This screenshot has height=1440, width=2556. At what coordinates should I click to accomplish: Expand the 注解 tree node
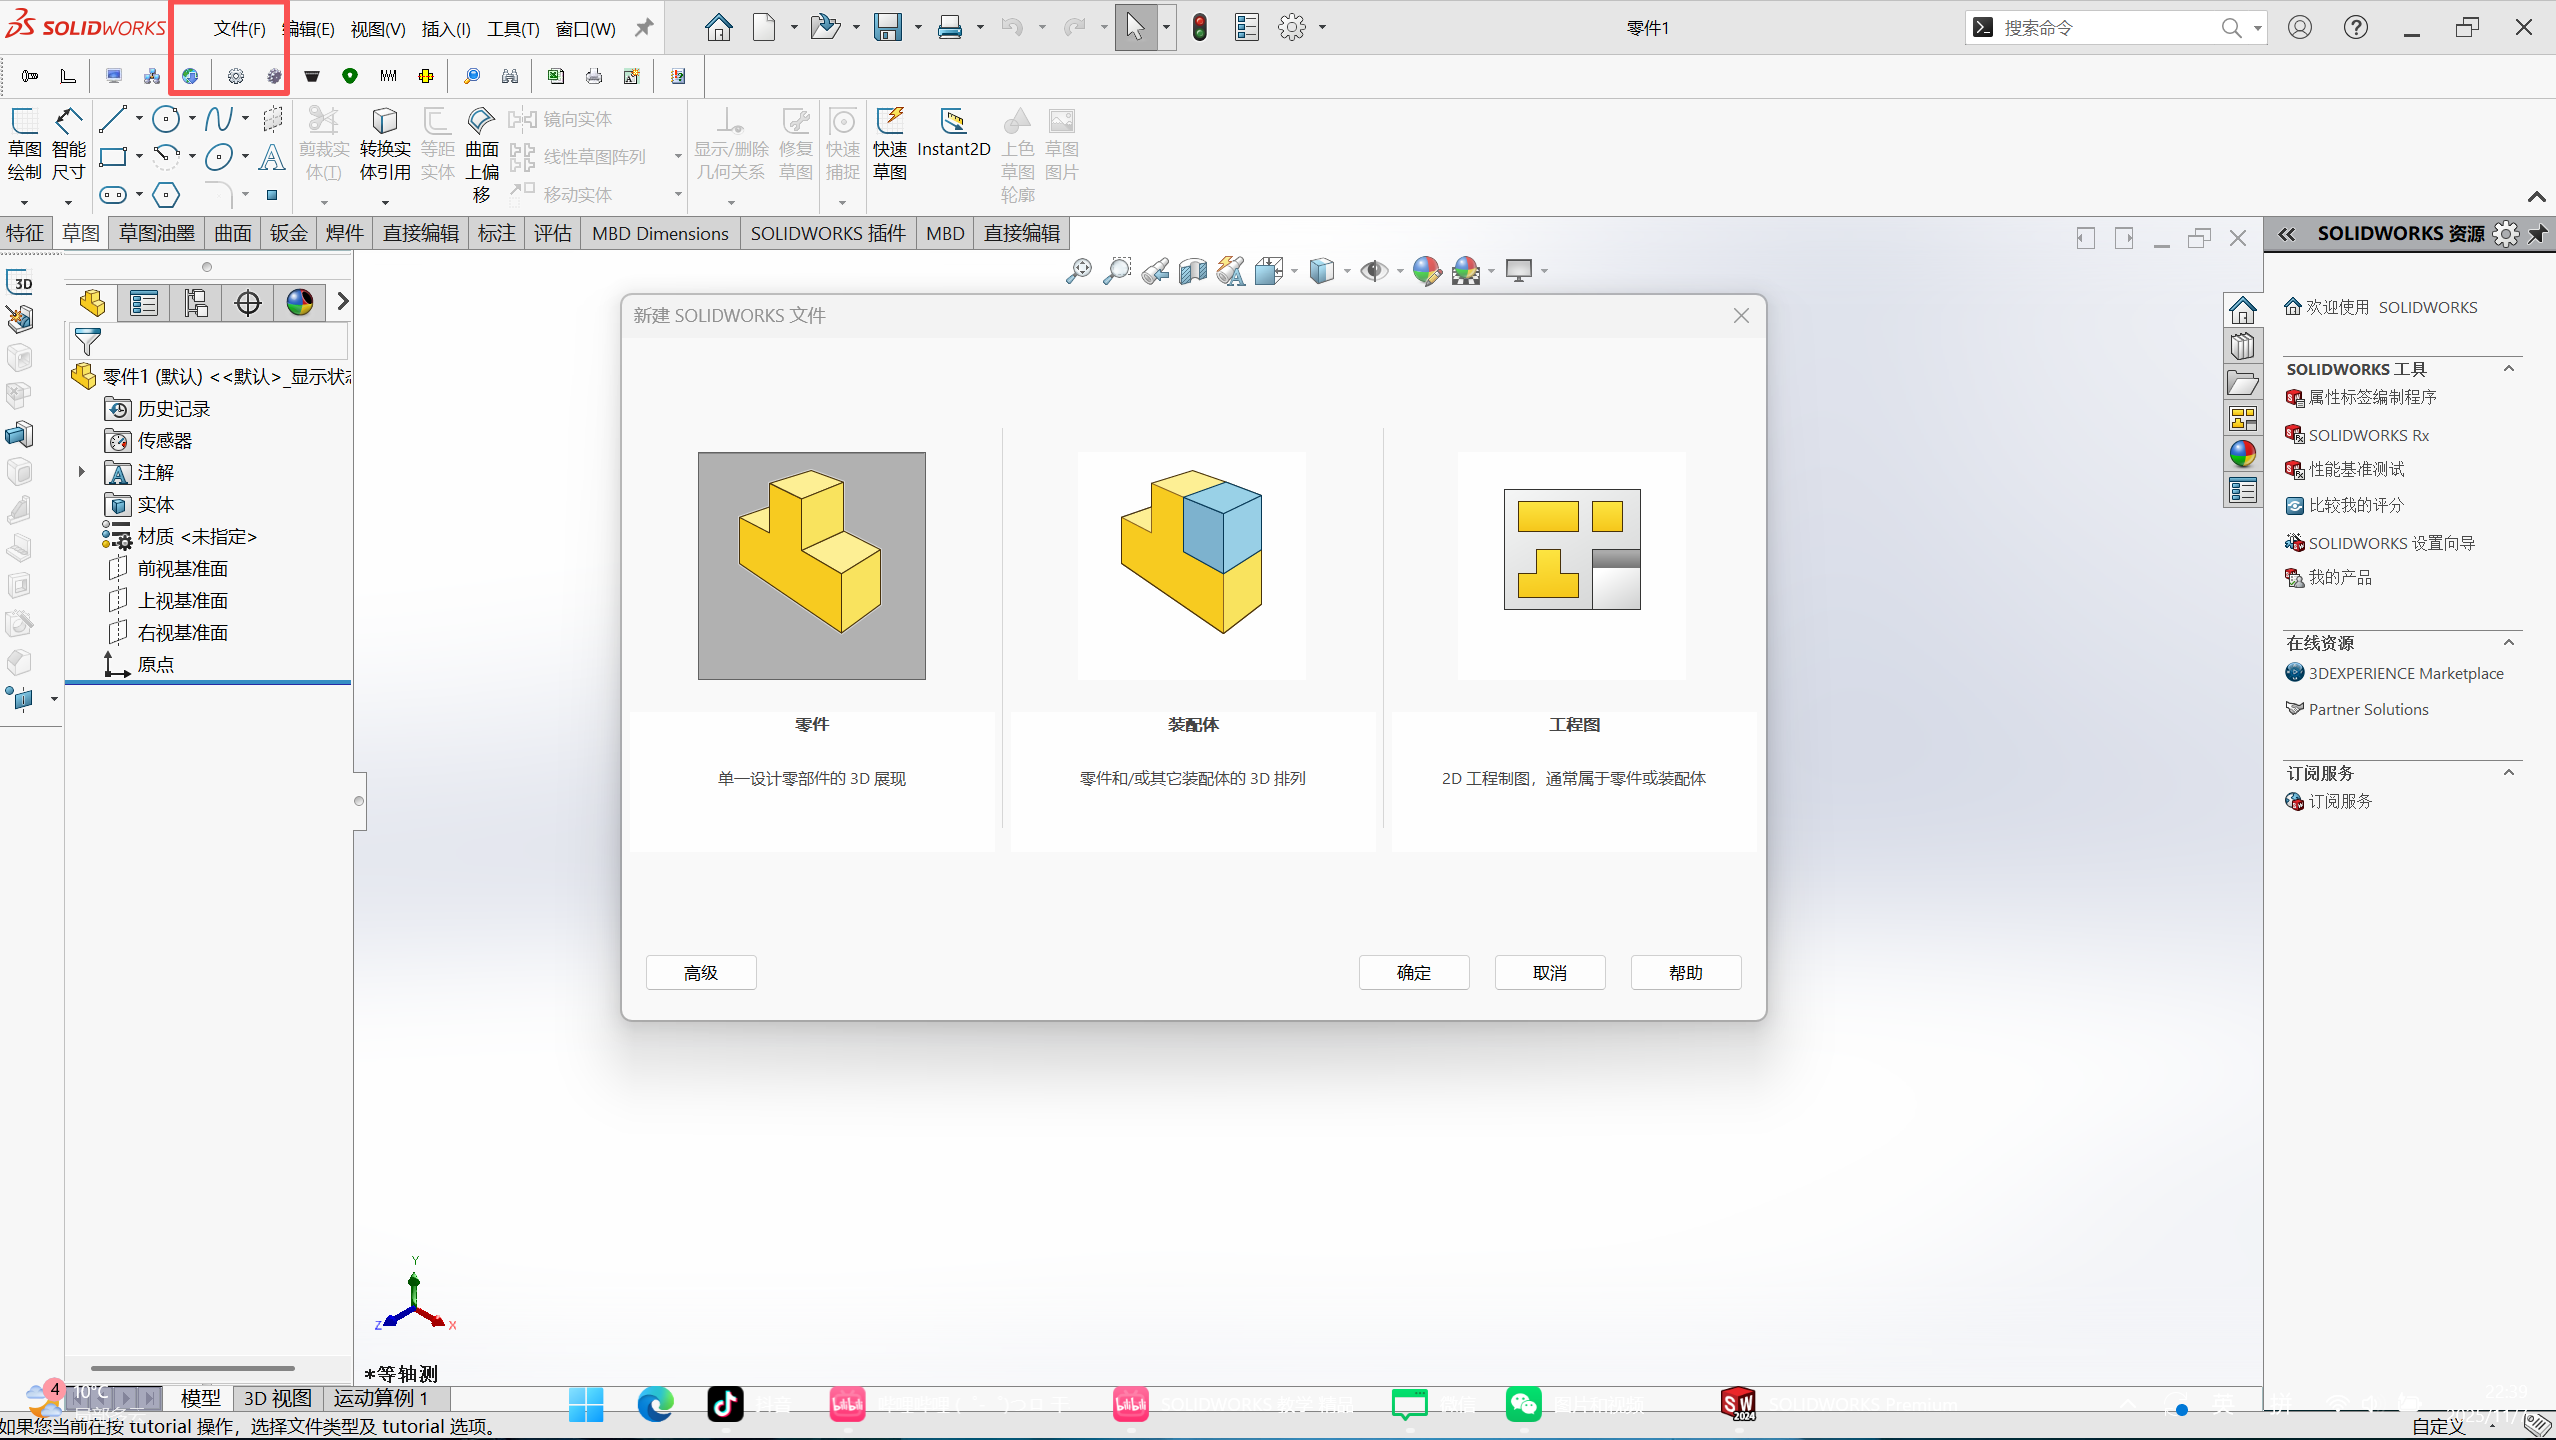[x=82, y=472]
